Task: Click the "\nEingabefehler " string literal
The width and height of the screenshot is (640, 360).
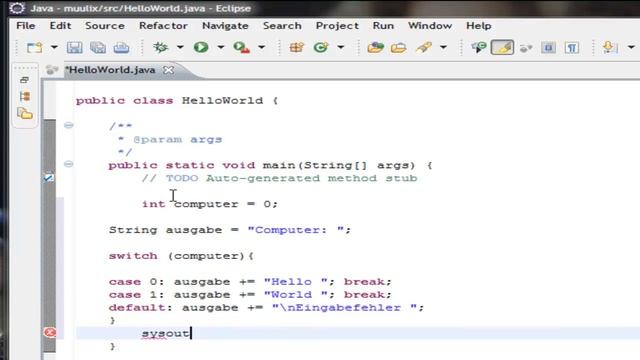Action: [x=344, y=308]
